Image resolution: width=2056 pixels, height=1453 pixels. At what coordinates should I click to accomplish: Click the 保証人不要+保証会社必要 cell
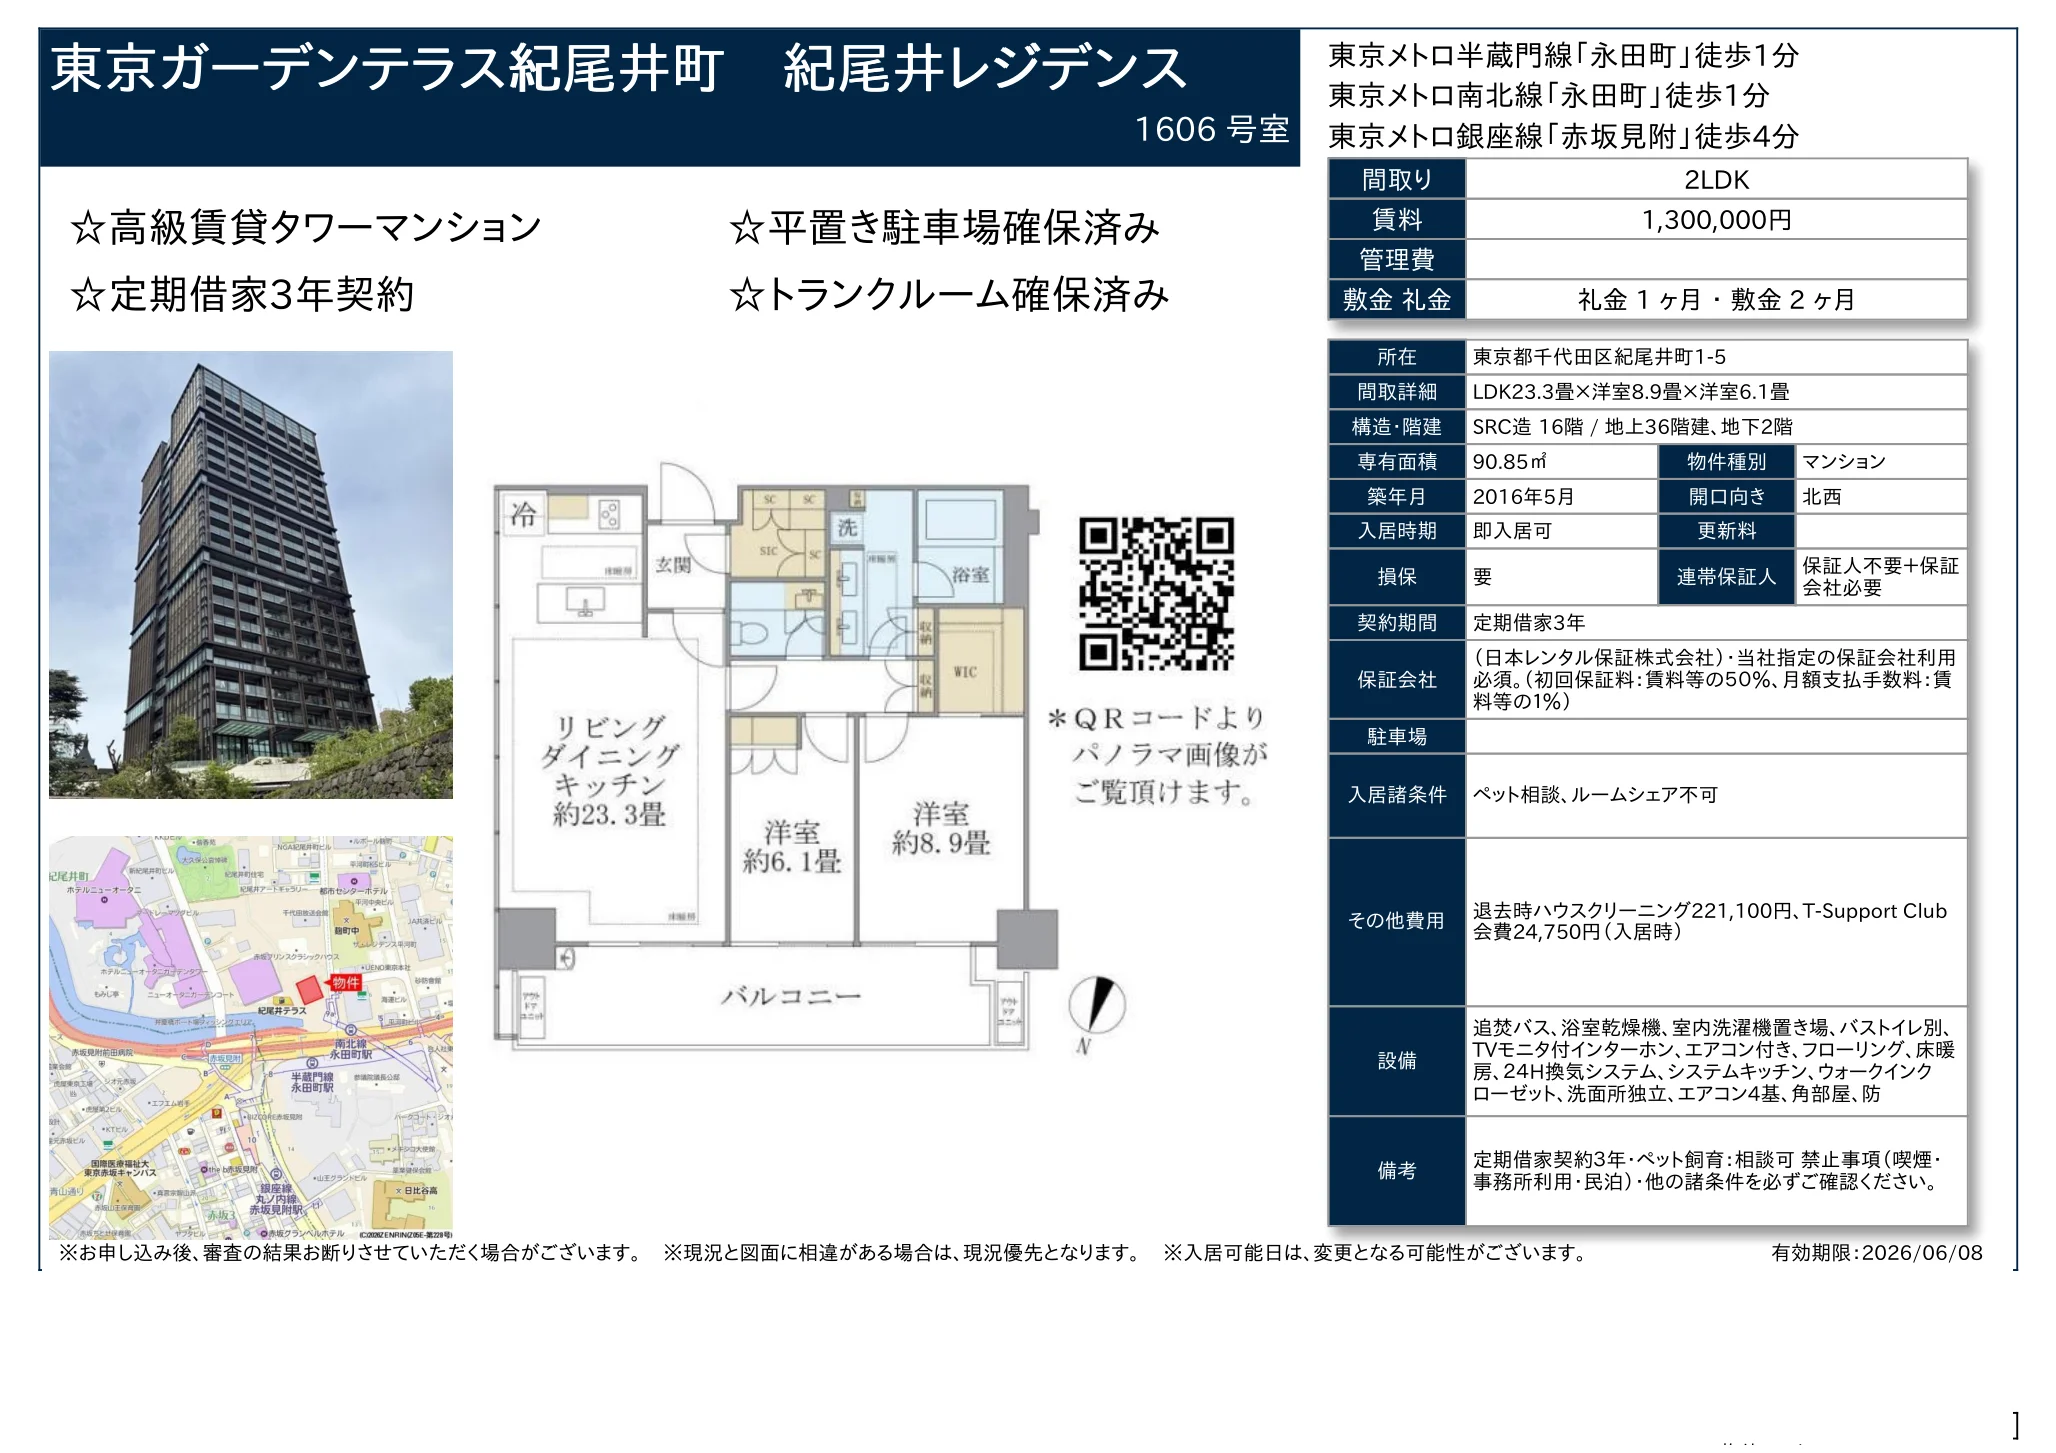tap(1880, 577)
